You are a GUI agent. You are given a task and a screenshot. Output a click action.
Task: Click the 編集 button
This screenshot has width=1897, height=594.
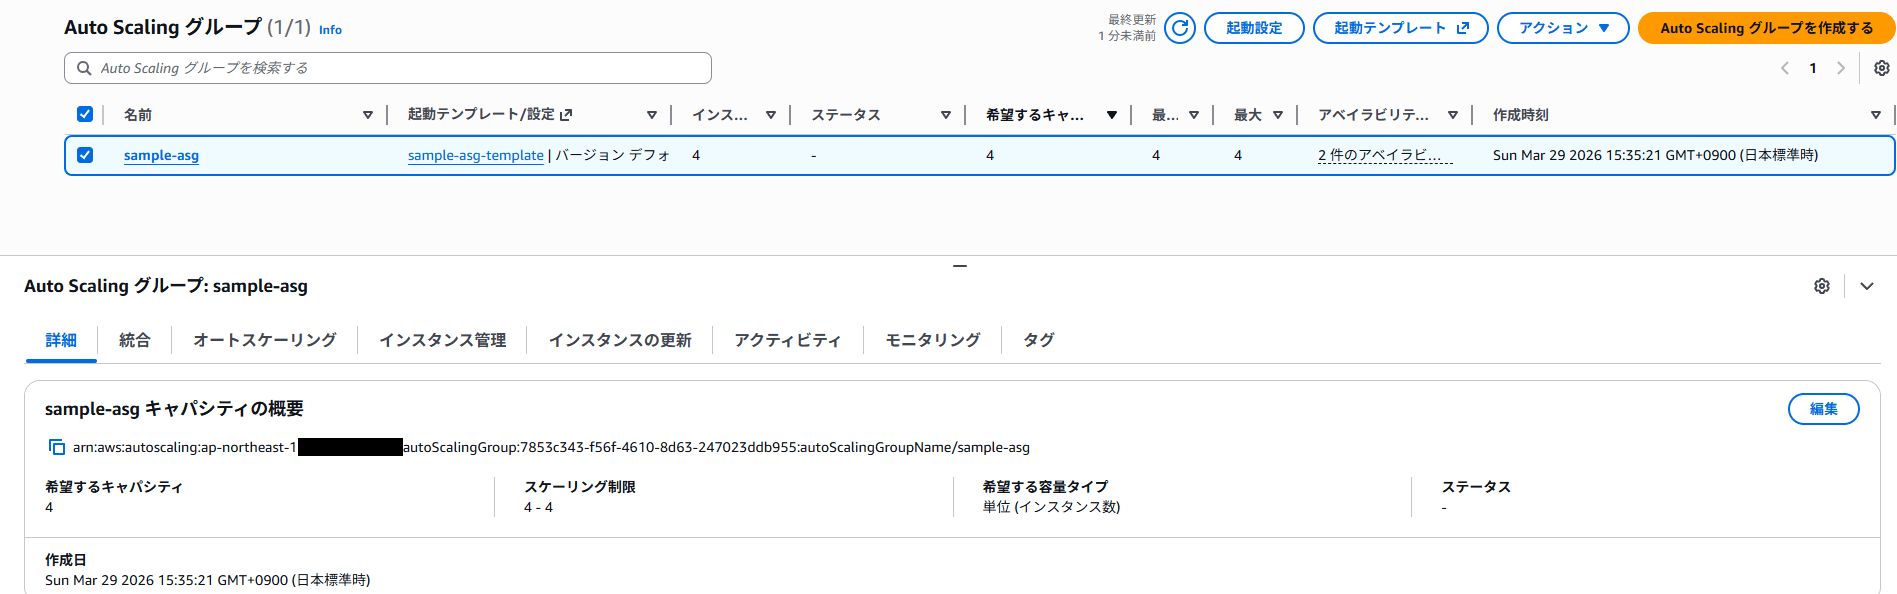pos(1822,409)
